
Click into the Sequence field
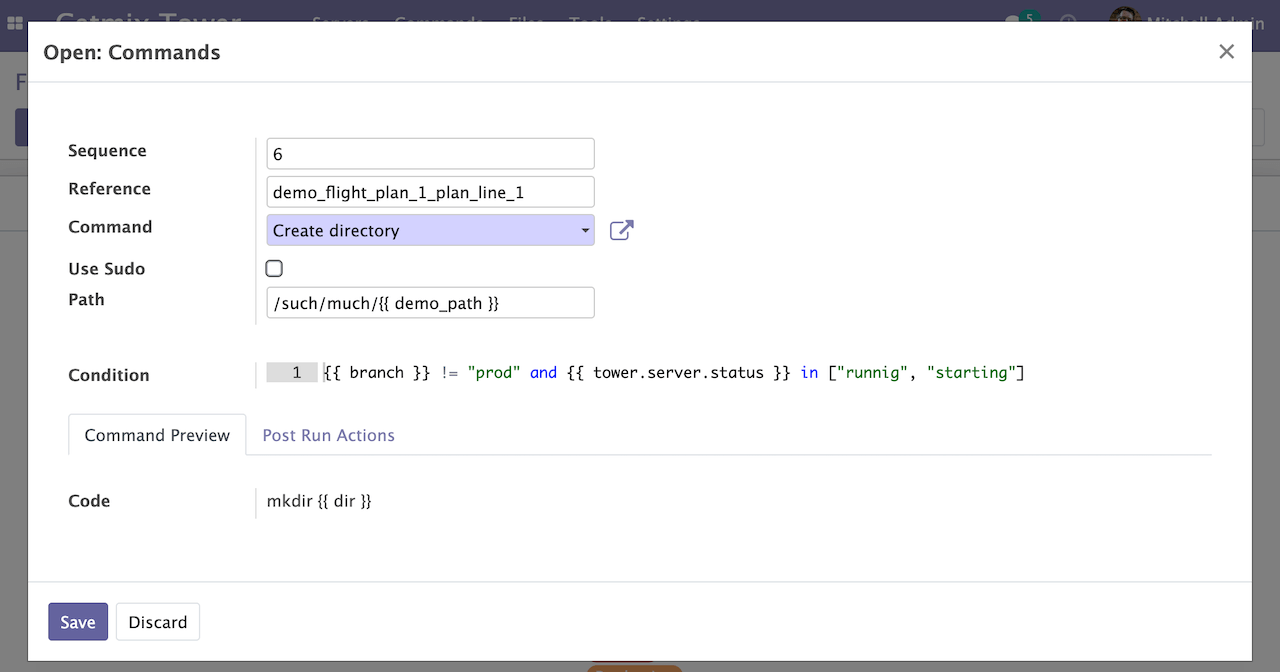tap(431, 155)
